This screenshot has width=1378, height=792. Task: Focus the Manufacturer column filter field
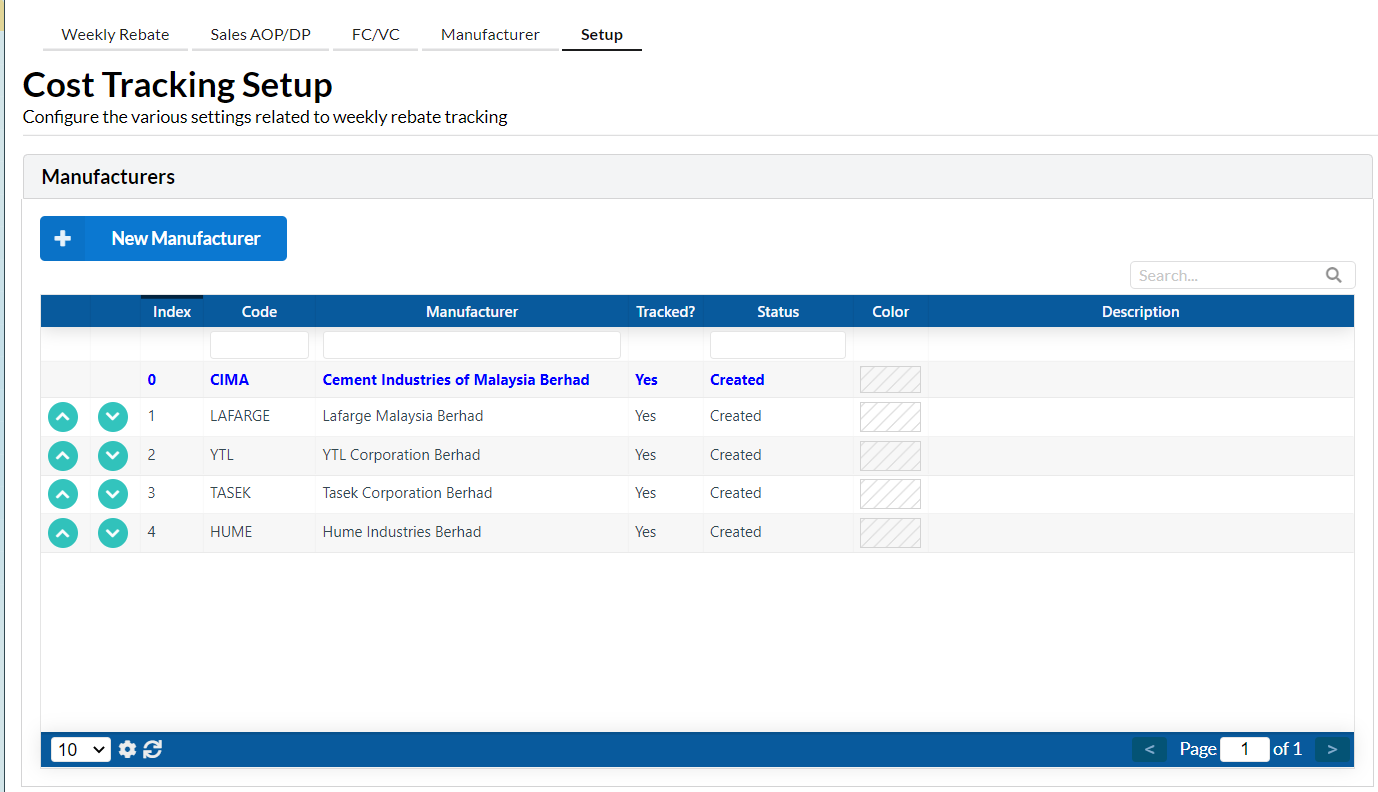pos(472,345)
